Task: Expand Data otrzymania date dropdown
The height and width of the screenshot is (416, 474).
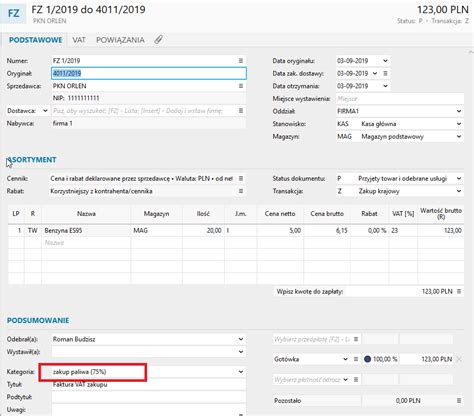Action: (x=385, y=86)
